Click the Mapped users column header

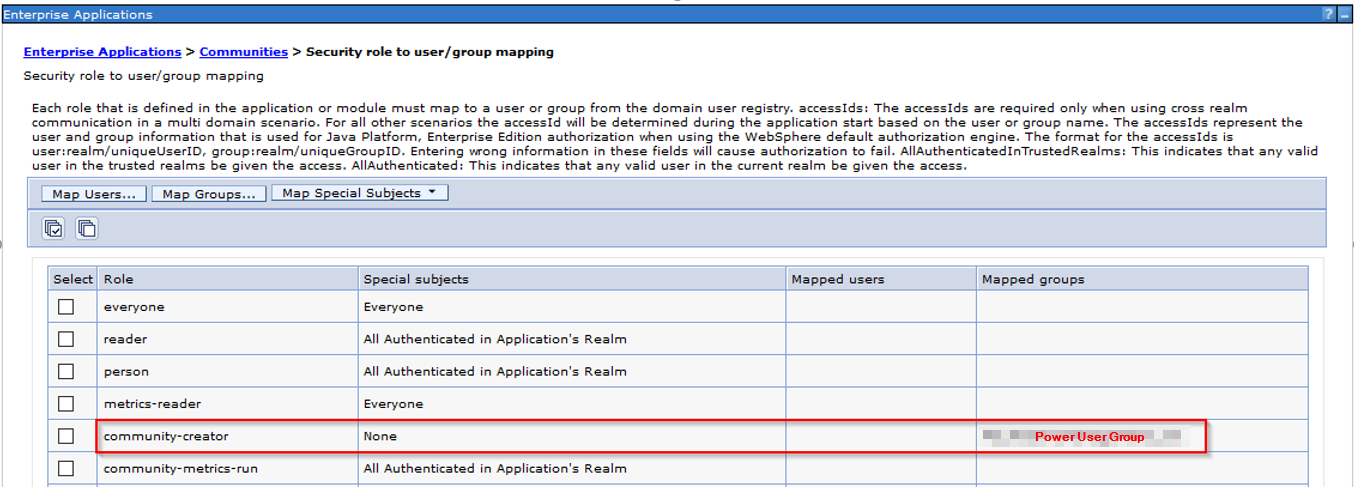pos(837,279)
